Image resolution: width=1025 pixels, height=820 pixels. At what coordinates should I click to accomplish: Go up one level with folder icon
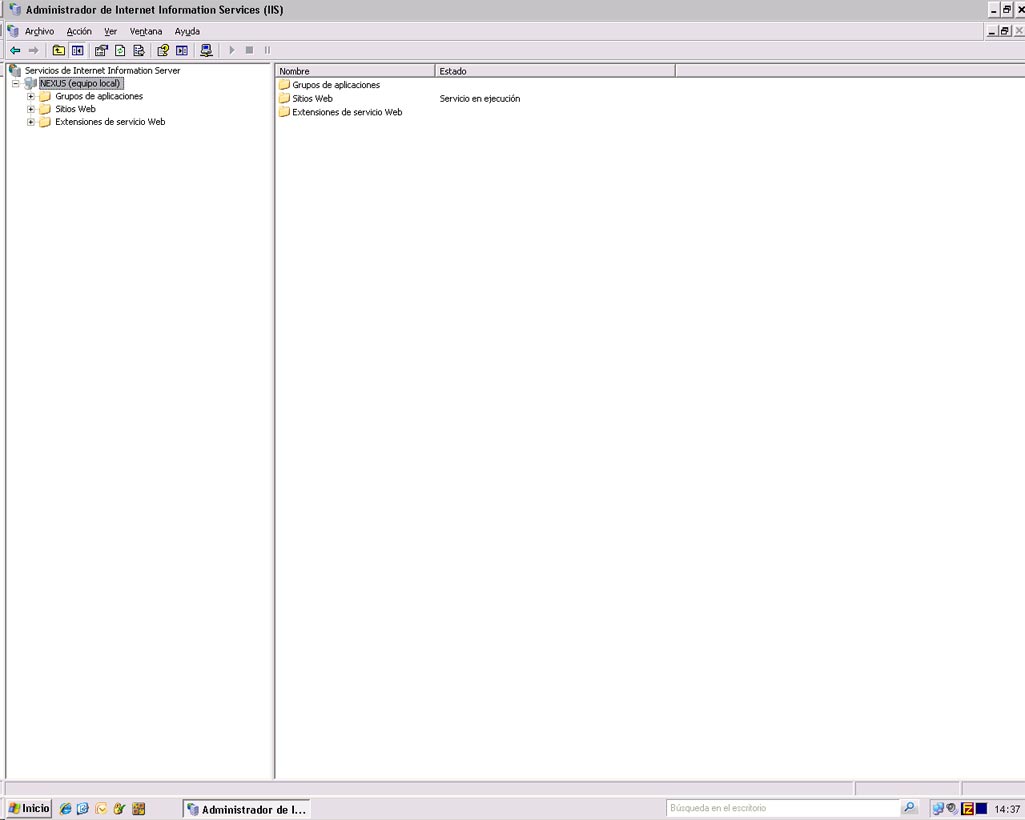tap(59, 50)
